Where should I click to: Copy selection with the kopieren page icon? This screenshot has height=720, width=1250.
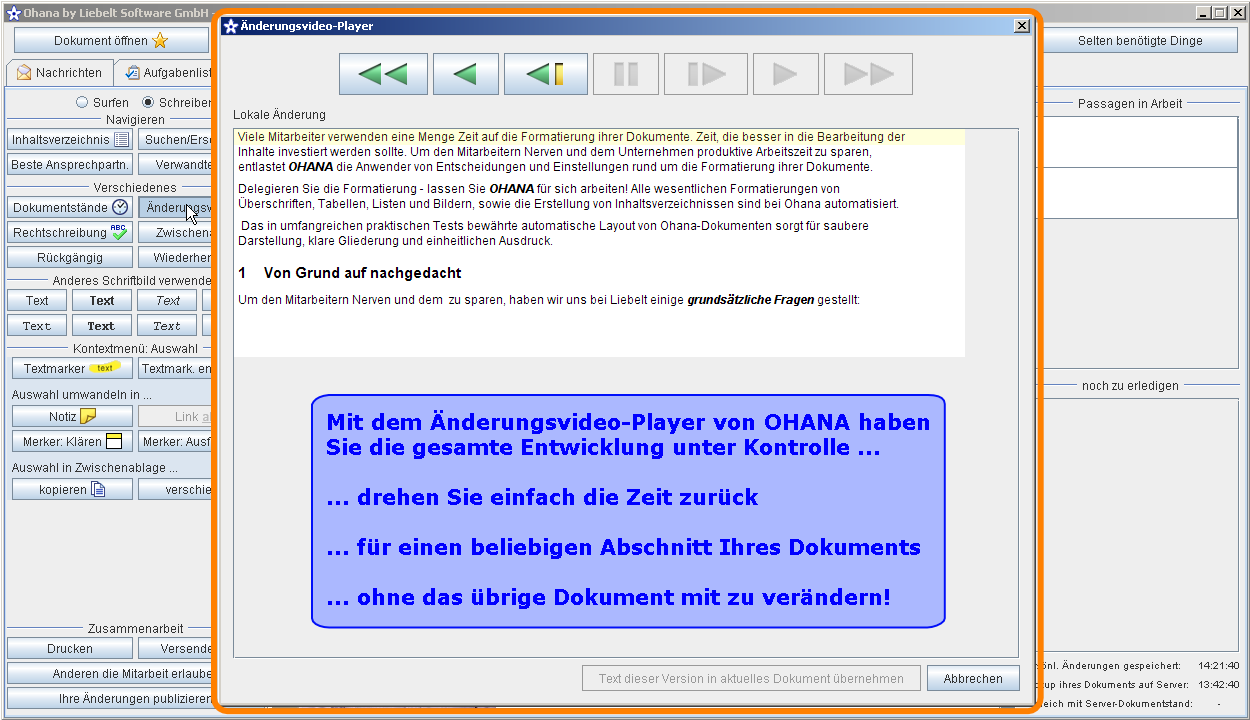(x=100, y=489)
